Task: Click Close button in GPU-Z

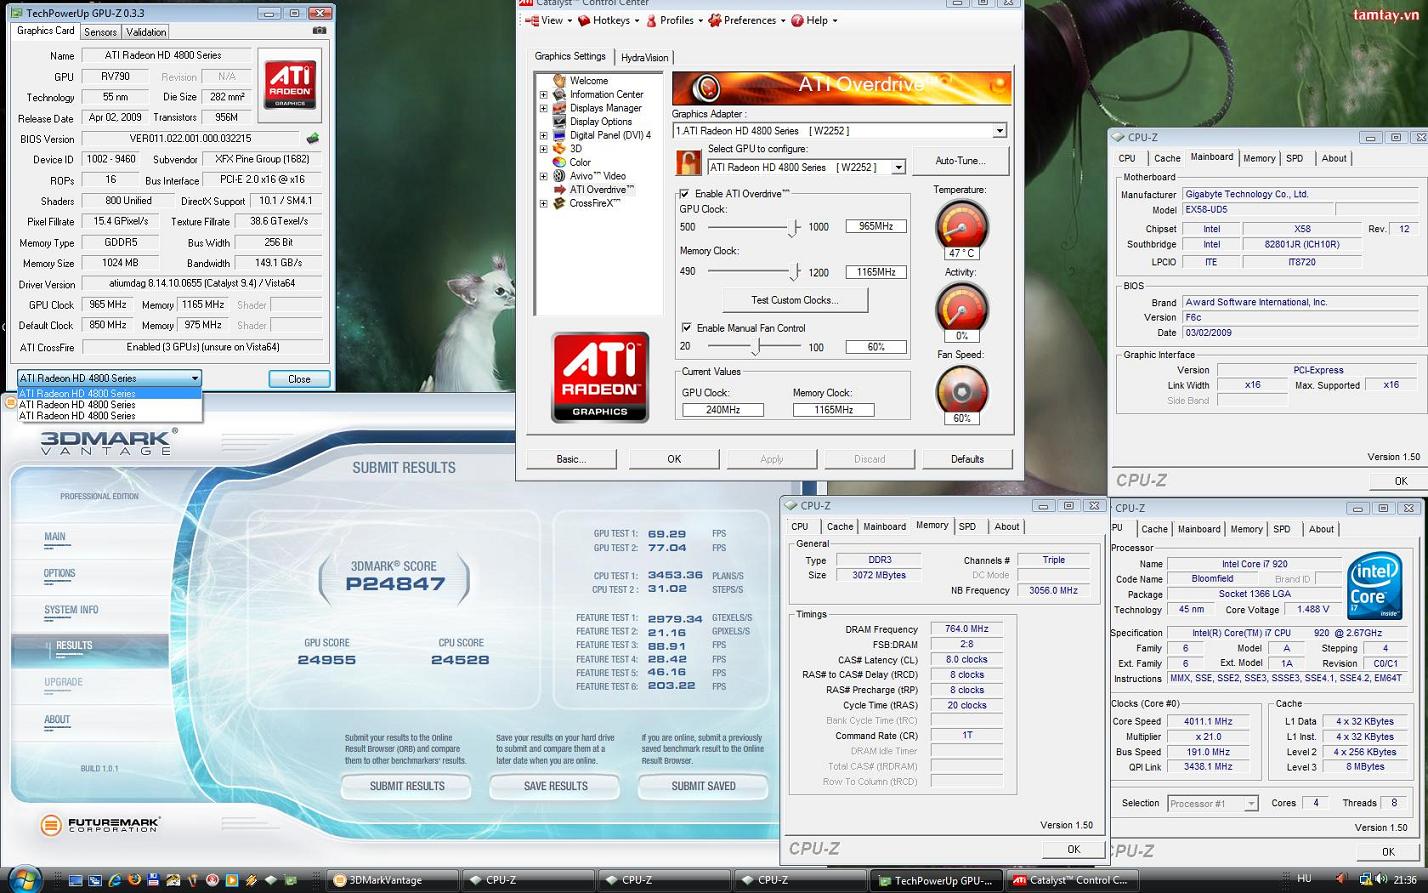Action: 299,379
